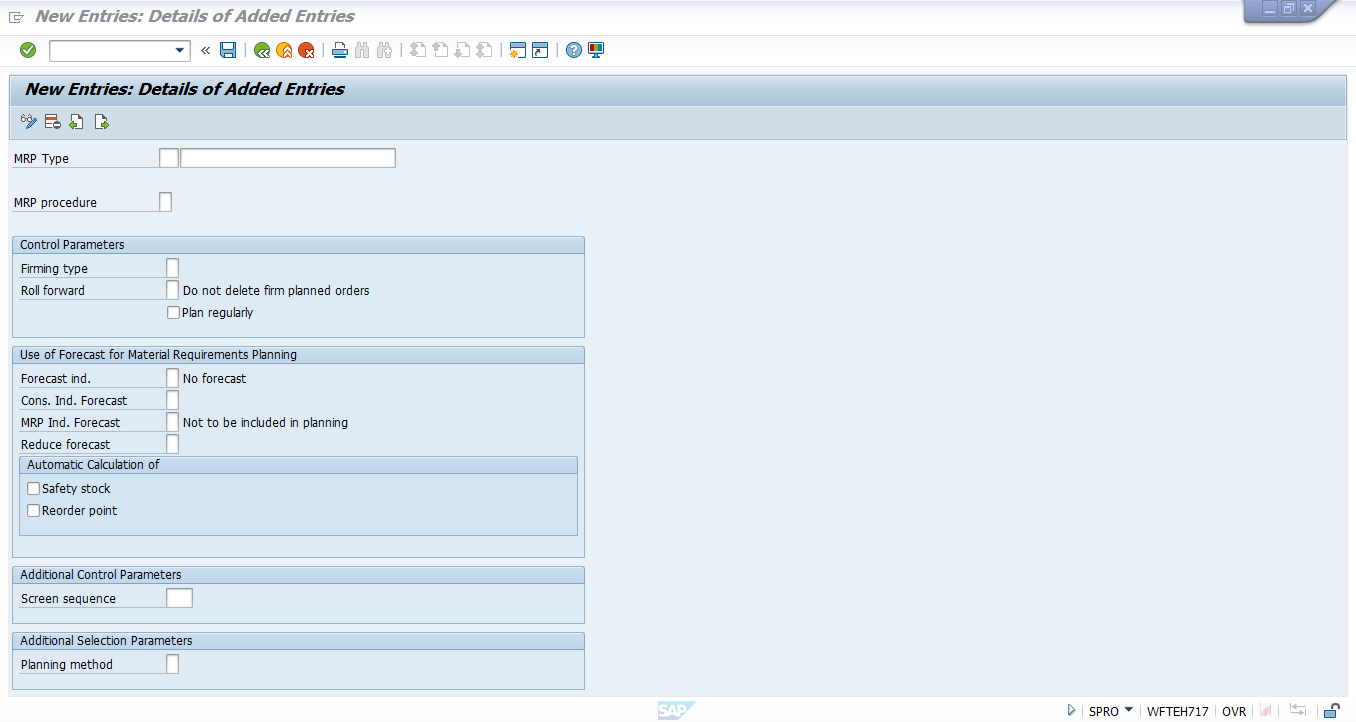Click the MRP Type description field
The width and height of the screenshot is (1356, 722).
[x=288, y=158]
